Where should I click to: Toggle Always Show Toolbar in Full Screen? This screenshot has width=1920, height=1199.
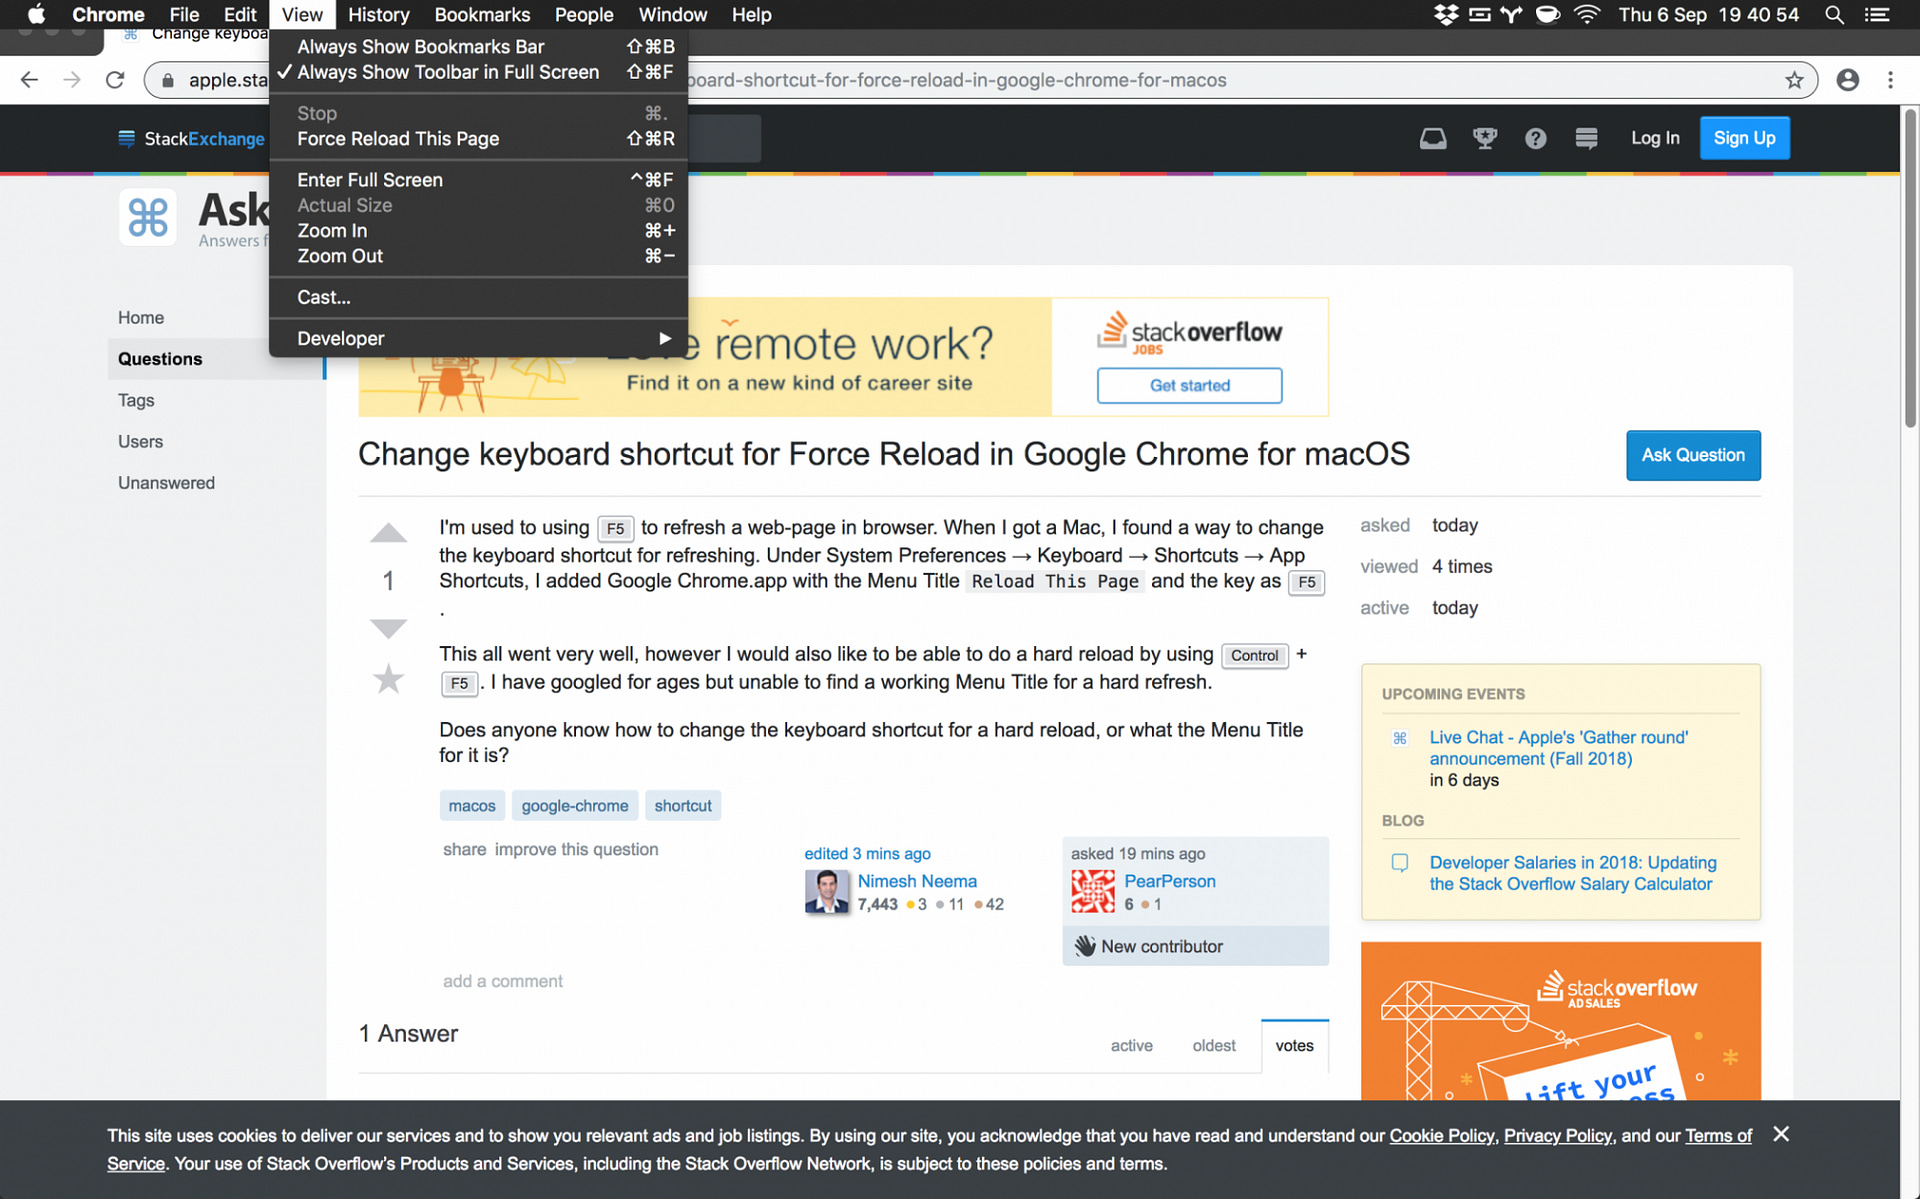click(478, 72)
